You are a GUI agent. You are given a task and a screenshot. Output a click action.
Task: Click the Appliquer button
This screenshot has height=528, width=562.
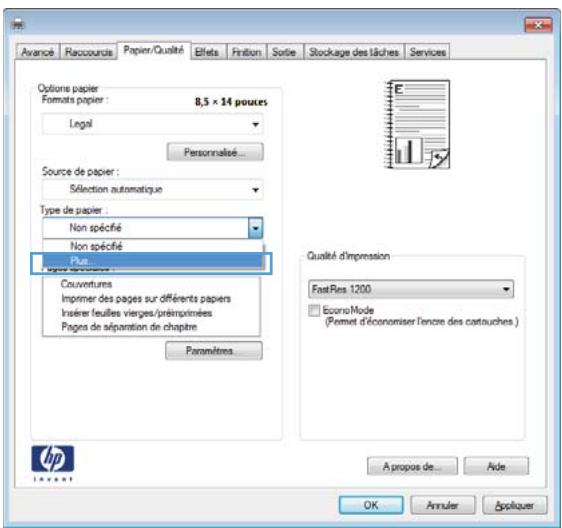click(515, 505)
